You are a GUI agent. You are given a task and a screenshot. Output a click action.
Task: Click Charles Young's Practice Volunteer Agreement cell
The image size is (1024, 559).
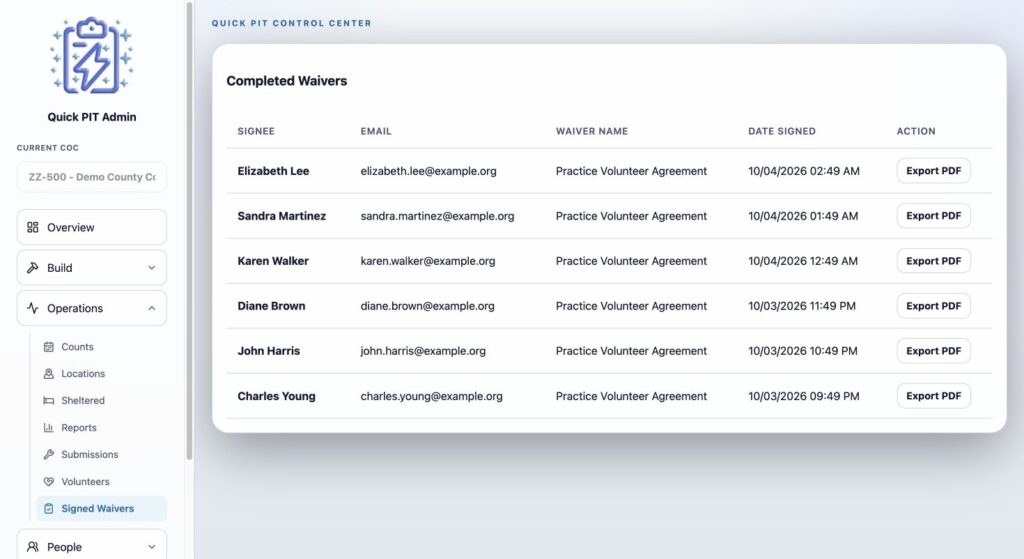point(631,396)
